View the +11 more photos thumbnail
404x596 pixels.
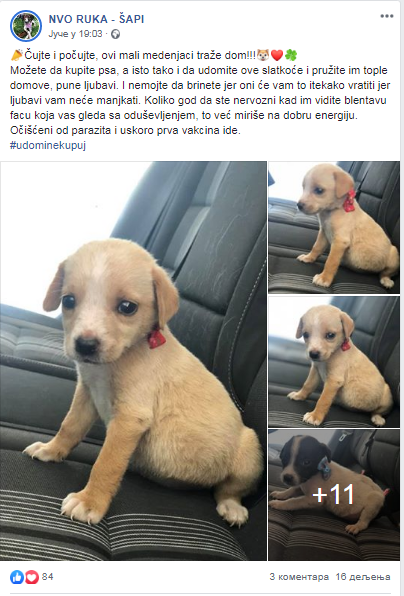pyautogui.click(x=334, y=495)
